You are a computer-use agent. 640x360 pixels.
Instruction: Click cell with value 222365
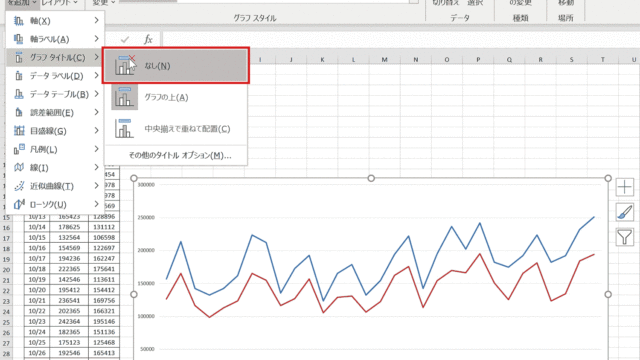pyautogui.click(x=69, y=269)
